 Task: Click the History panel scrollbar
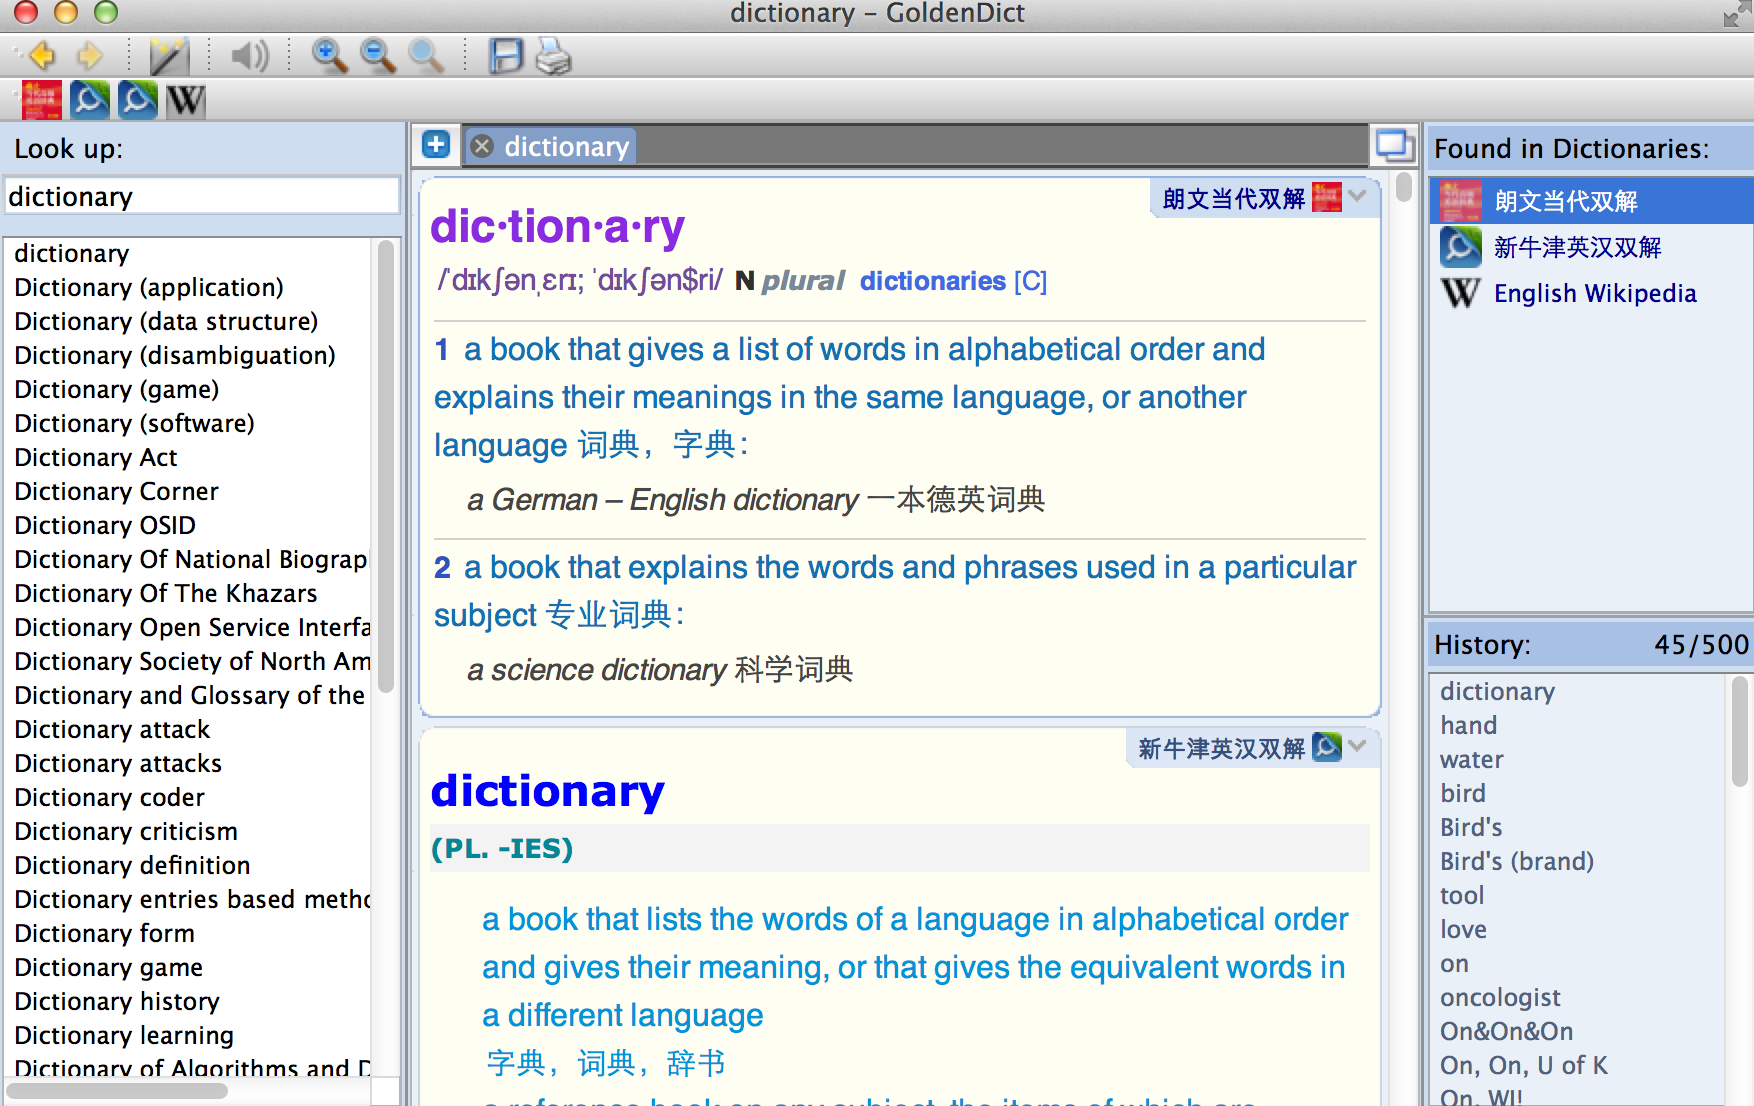click(1740, 732)
